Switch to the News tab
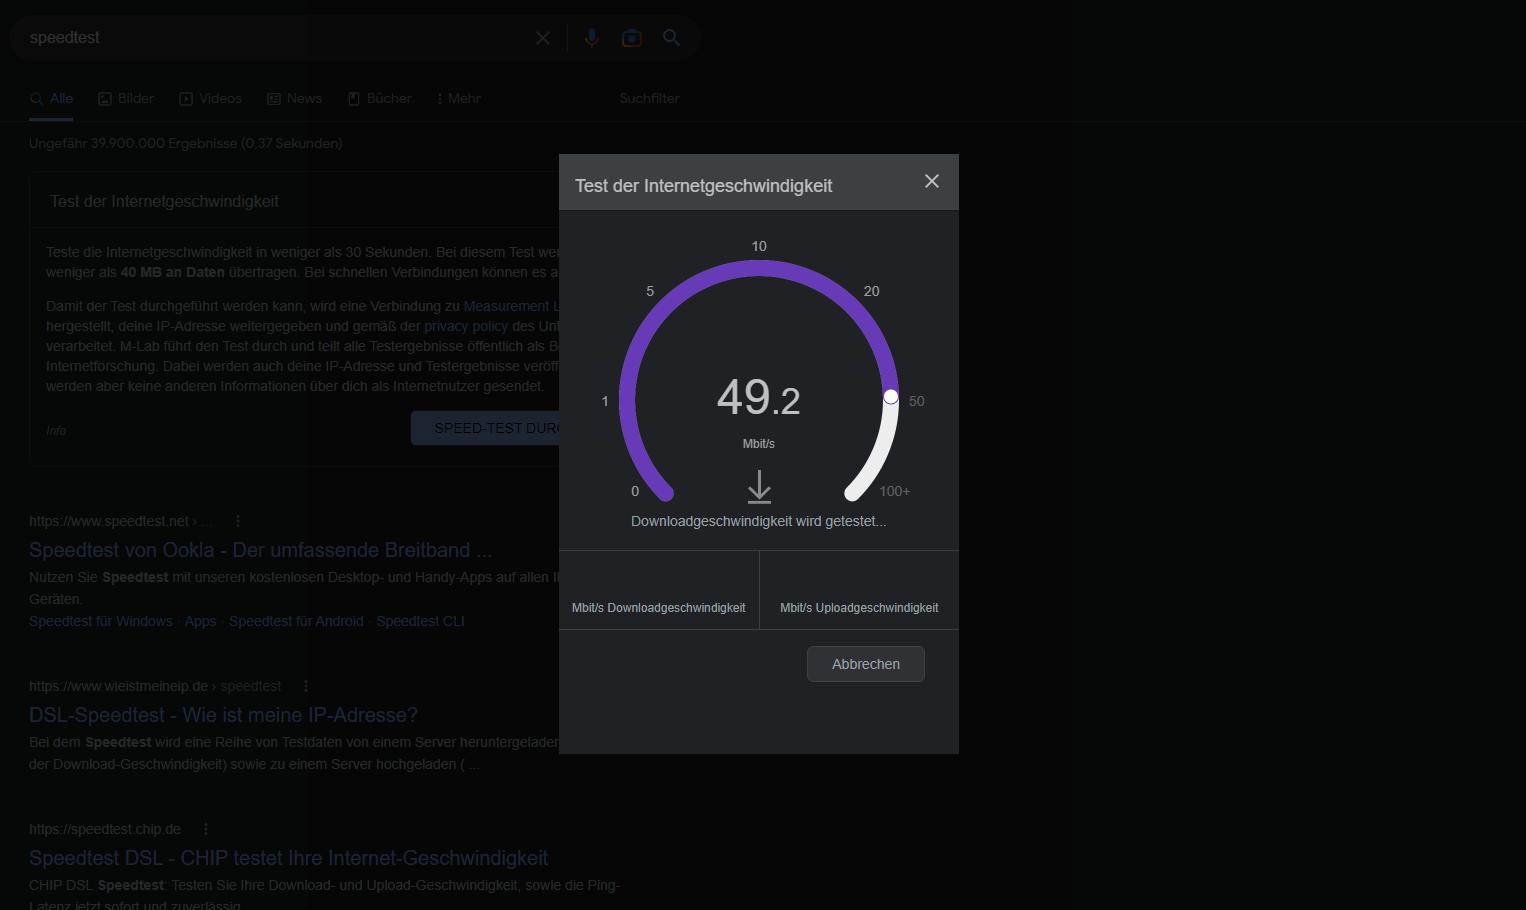 (x=295, y=98)
